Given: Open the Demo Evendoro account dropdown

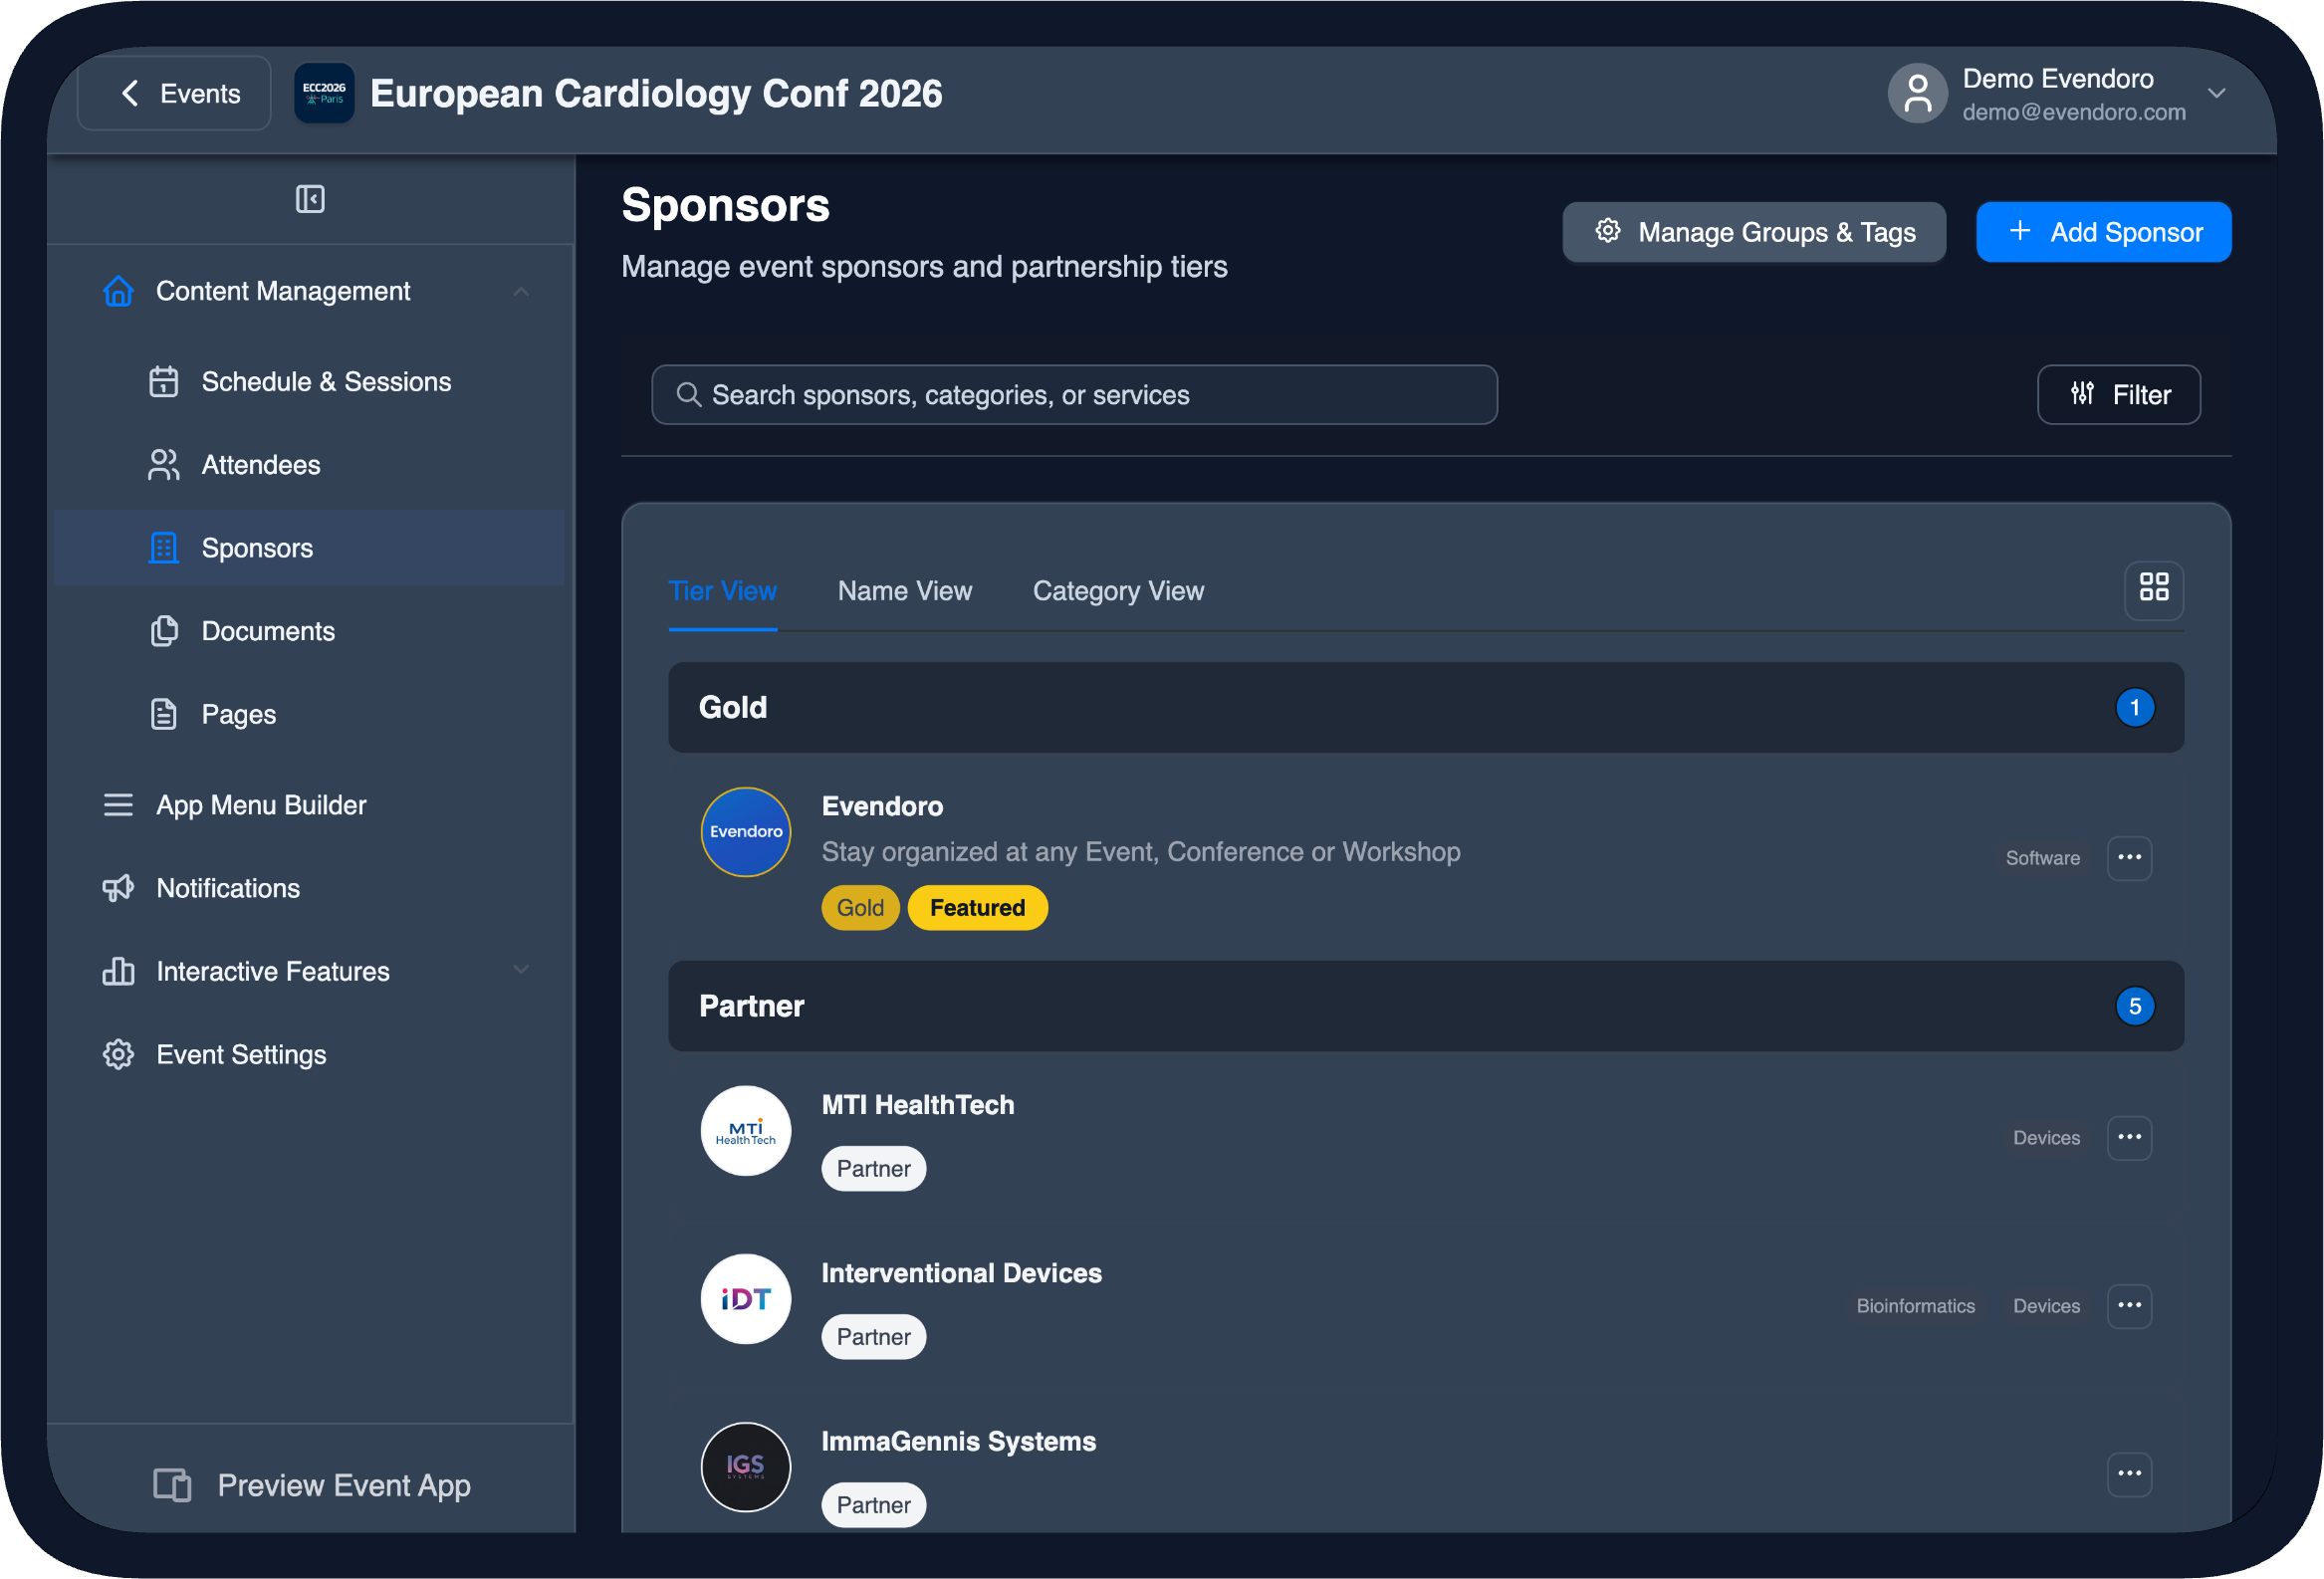Looking at the screenshot, I should coord(2216,93).
